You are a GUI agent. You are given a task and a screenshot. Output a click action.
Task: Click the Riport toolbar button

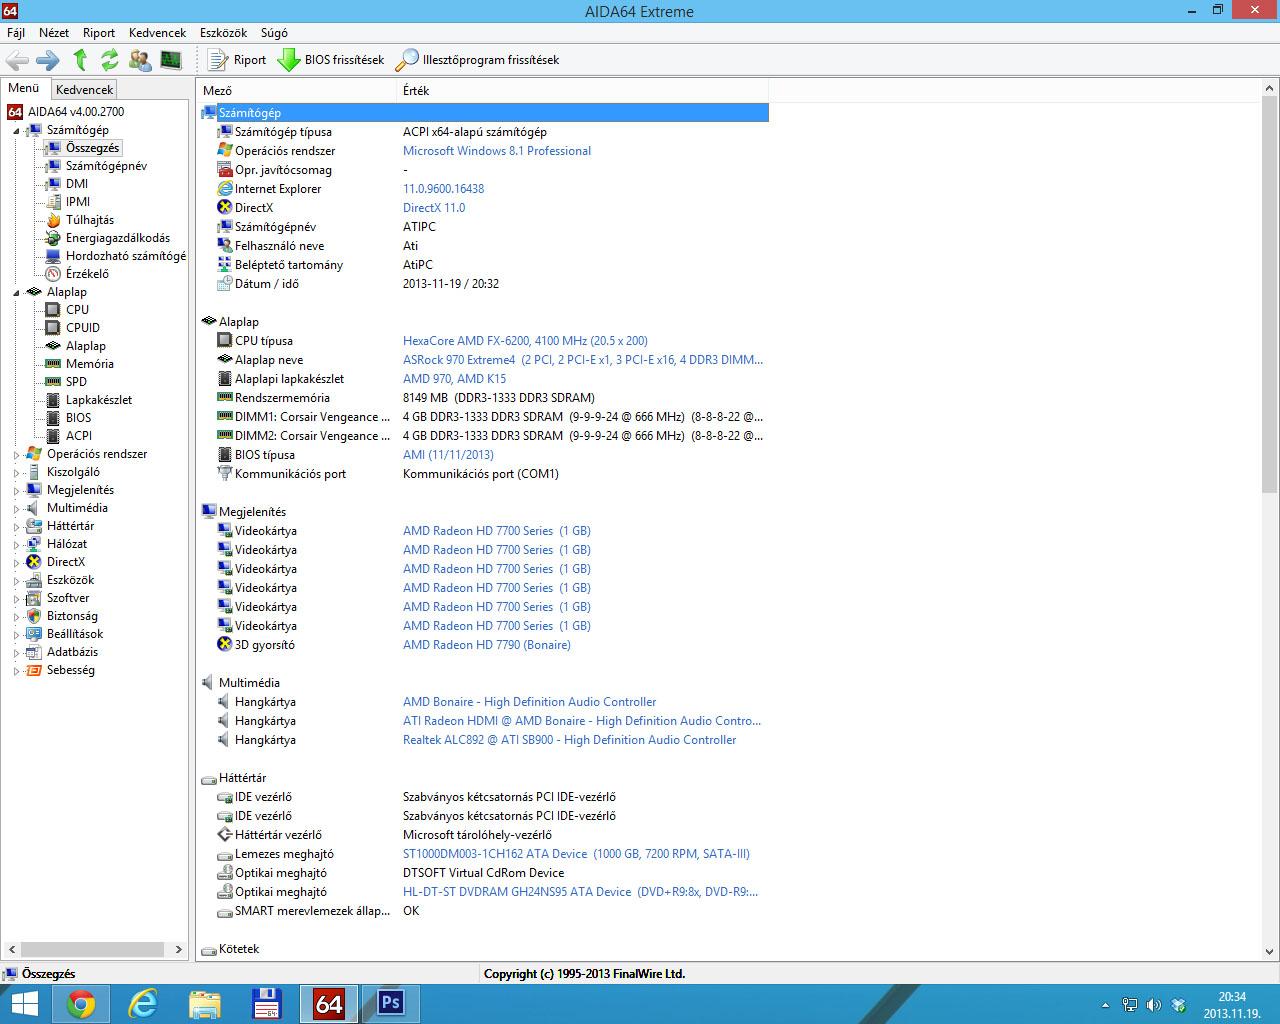(237, 60)
